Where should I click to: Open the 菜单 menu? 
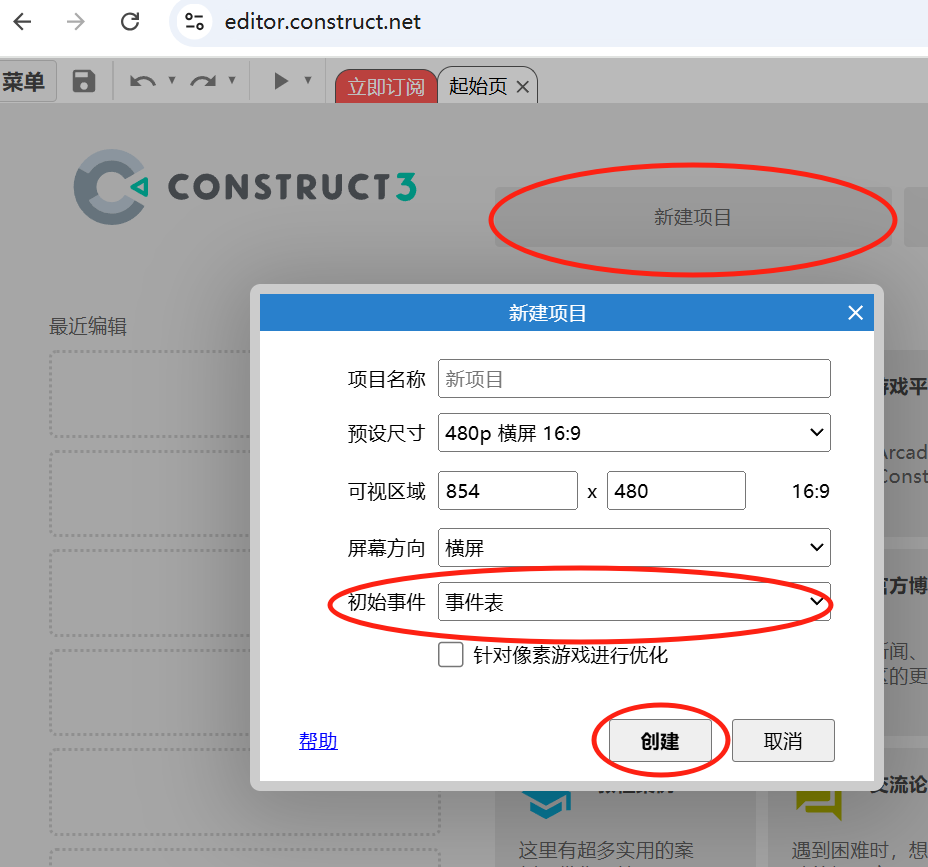point(24,81)
